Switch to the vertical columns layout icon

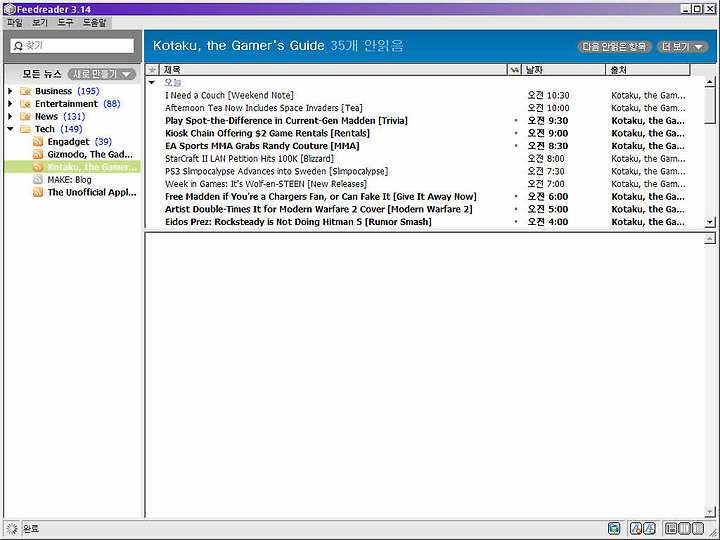[x=684, y=529]
